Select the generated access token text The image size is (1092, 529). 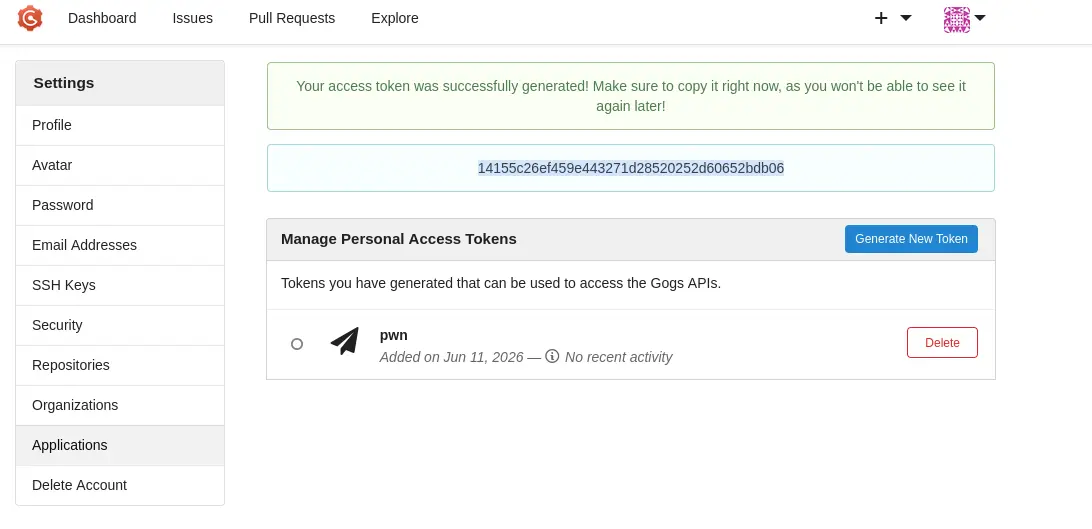click(x=631, y=168)
